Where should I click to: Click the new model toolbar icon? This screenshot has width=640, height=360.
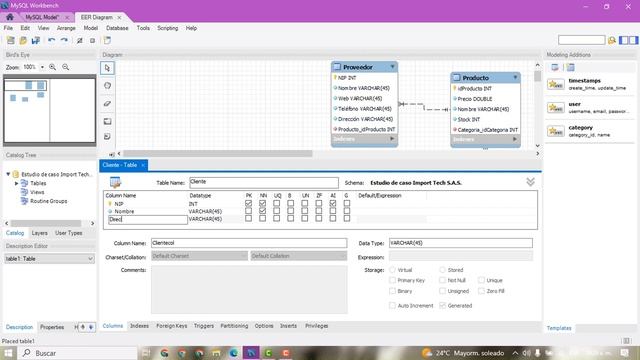(x=11, y=40)
